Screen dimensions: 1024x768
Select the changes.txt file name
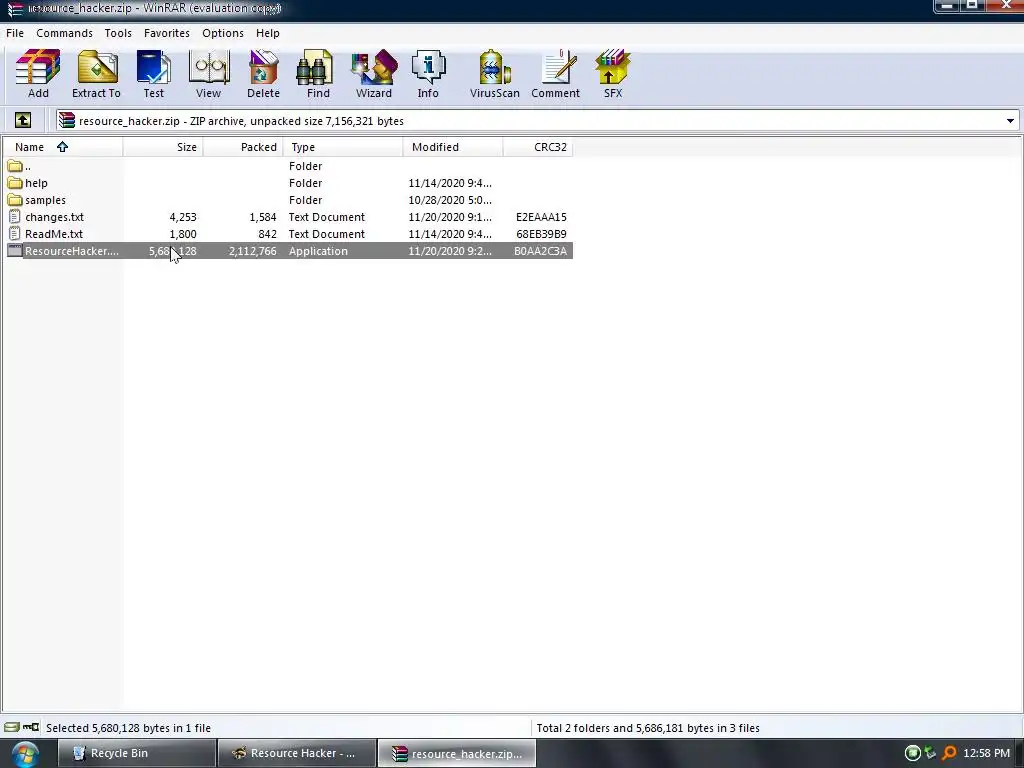[54, 217]
